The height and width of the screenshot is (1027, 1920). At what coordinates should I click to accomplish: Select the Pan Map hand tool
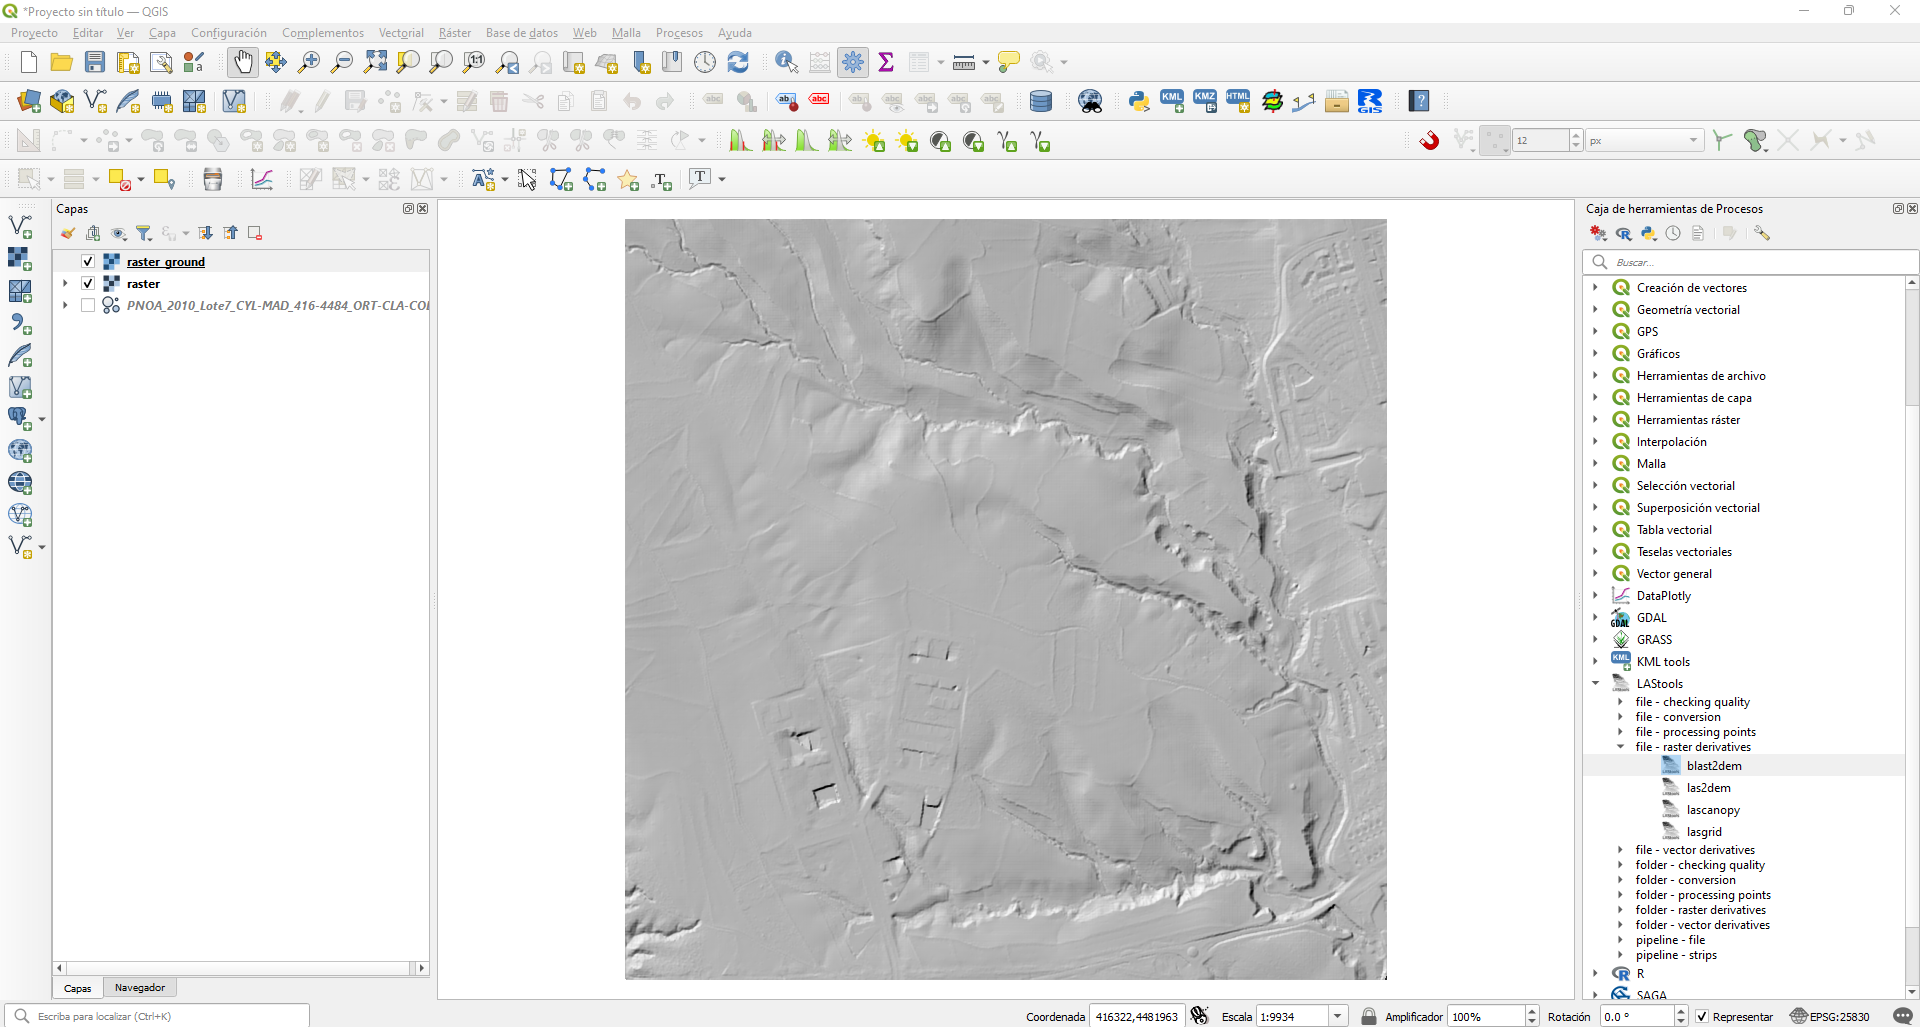tap(242, 62)
